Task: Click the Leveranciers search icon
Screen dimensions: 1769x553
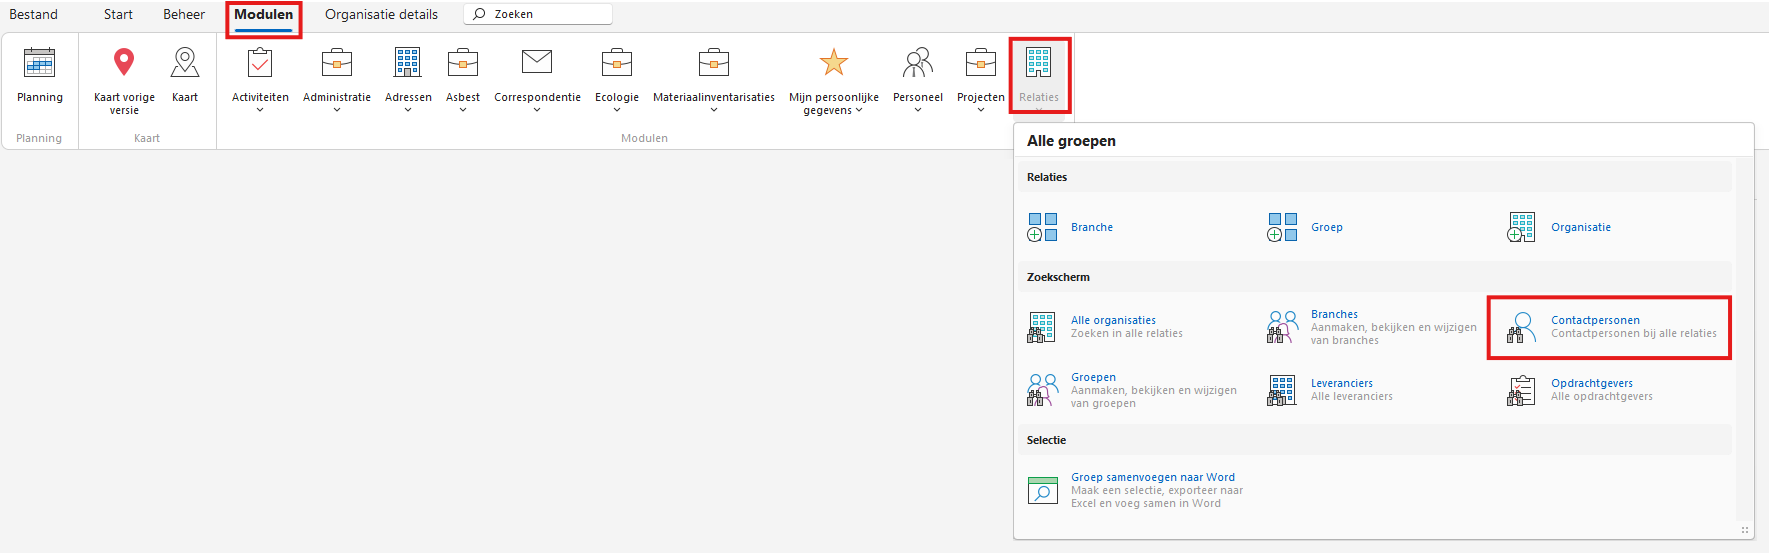Action: 1281,390
